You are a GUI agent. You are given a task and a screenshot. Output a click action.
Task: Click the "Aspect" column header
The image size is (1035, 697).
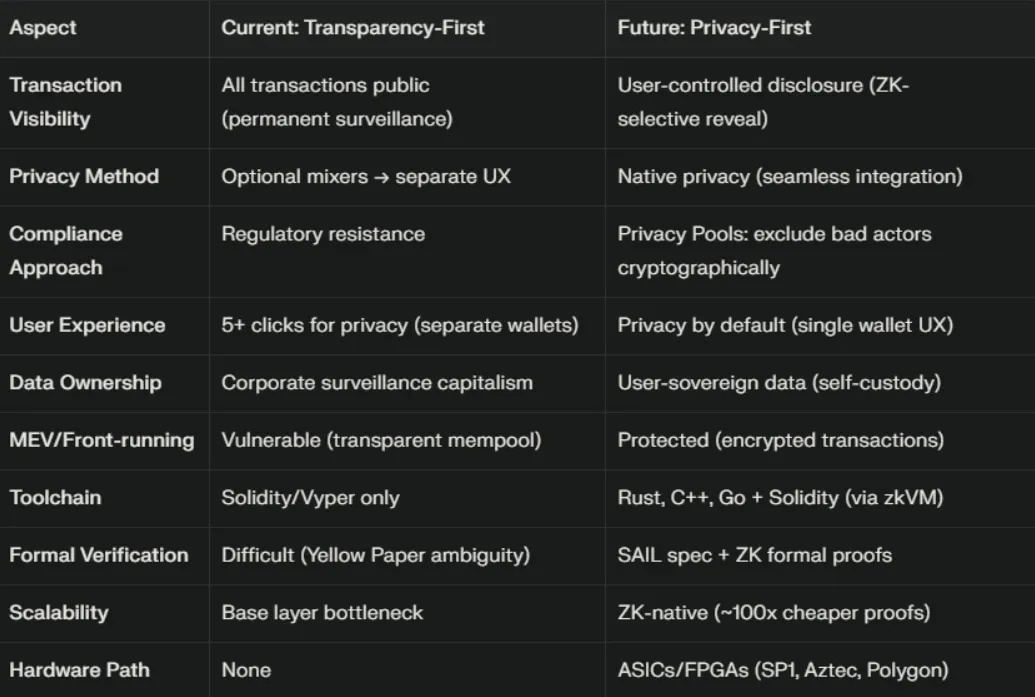pyautogui.click(x=44, y=28)
